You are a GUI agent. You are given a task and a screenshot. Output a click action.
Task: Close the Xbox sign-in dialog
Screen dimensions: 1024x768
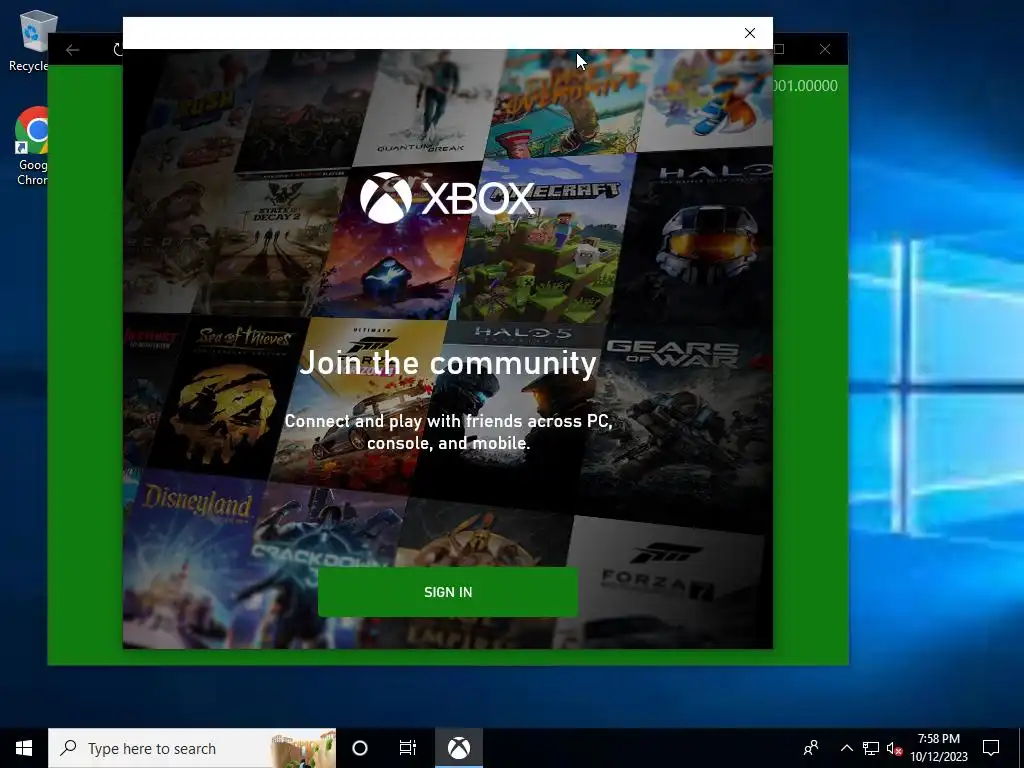pyautogui.click(x=750, y=33)
